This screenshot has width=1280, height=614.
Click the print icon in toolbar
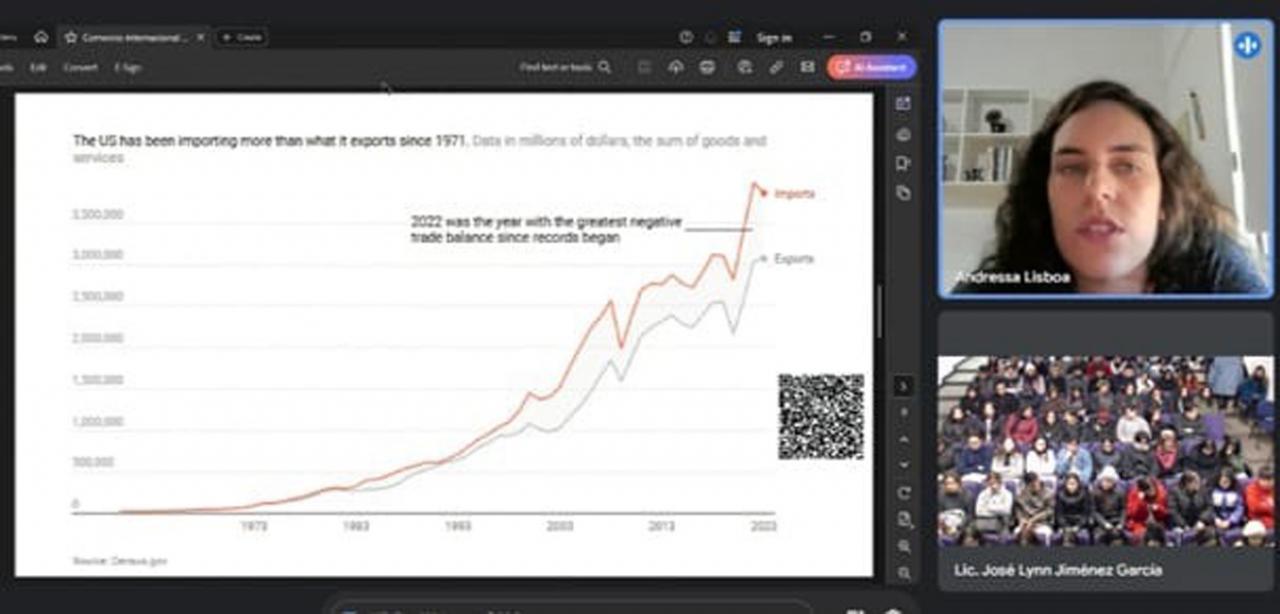(x=708, y=67)
